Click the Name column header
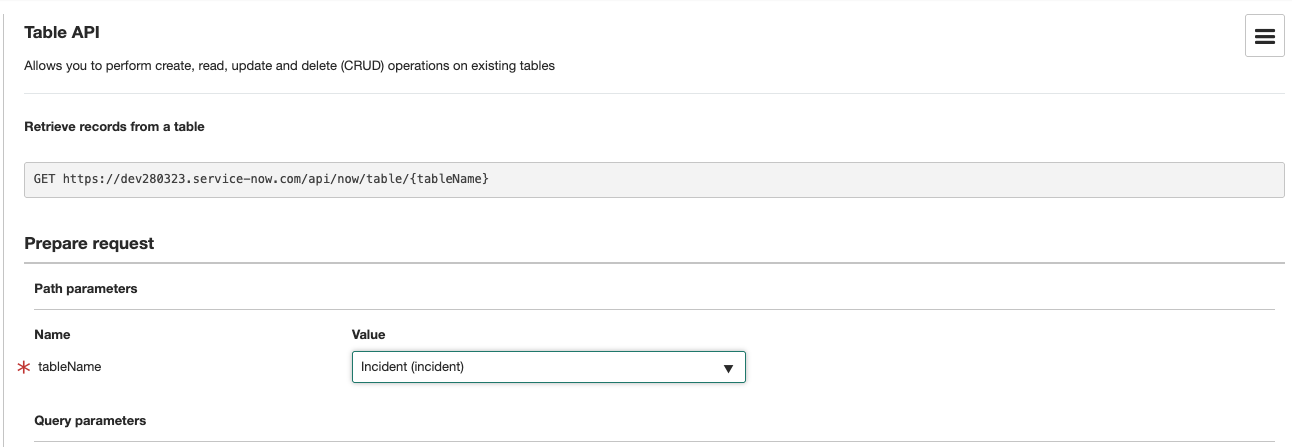Viewport: 1292px width, 447px height. (52, 334)
